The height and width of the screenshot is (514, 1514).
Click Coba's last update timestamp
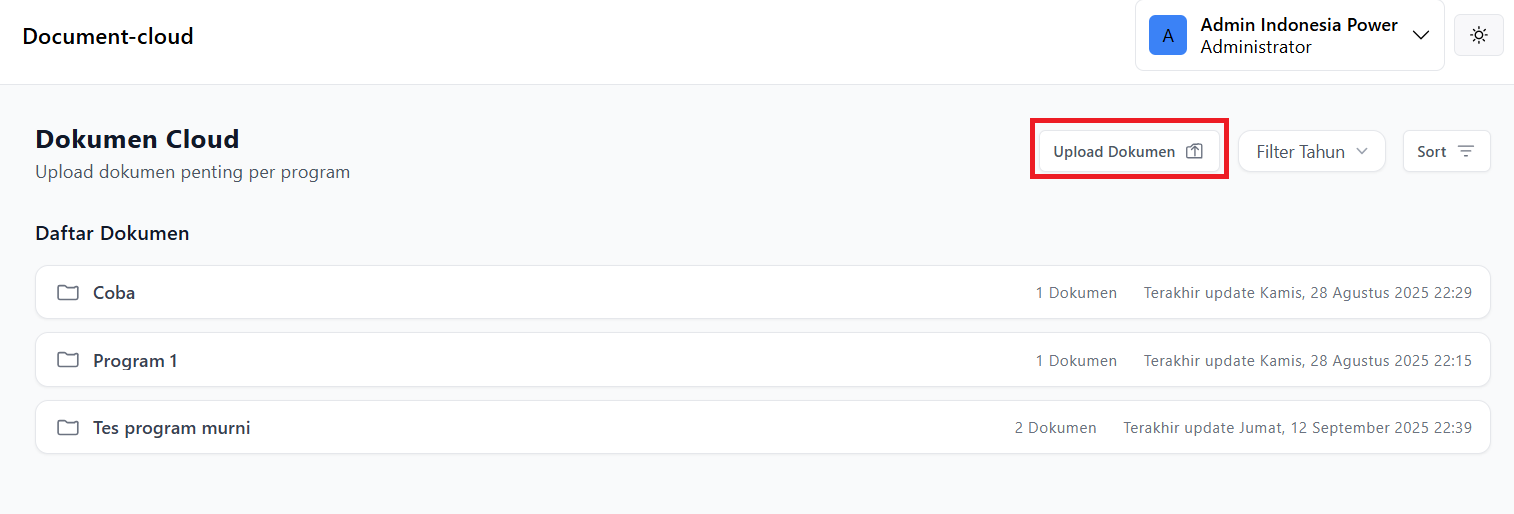[x=1307, y=293]
